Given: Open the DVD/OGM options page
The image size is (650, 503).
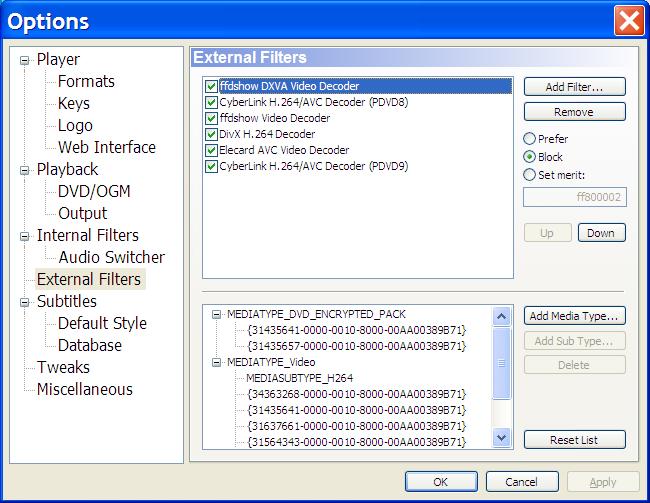Looking at the screenshot, I should pos(94,191).
